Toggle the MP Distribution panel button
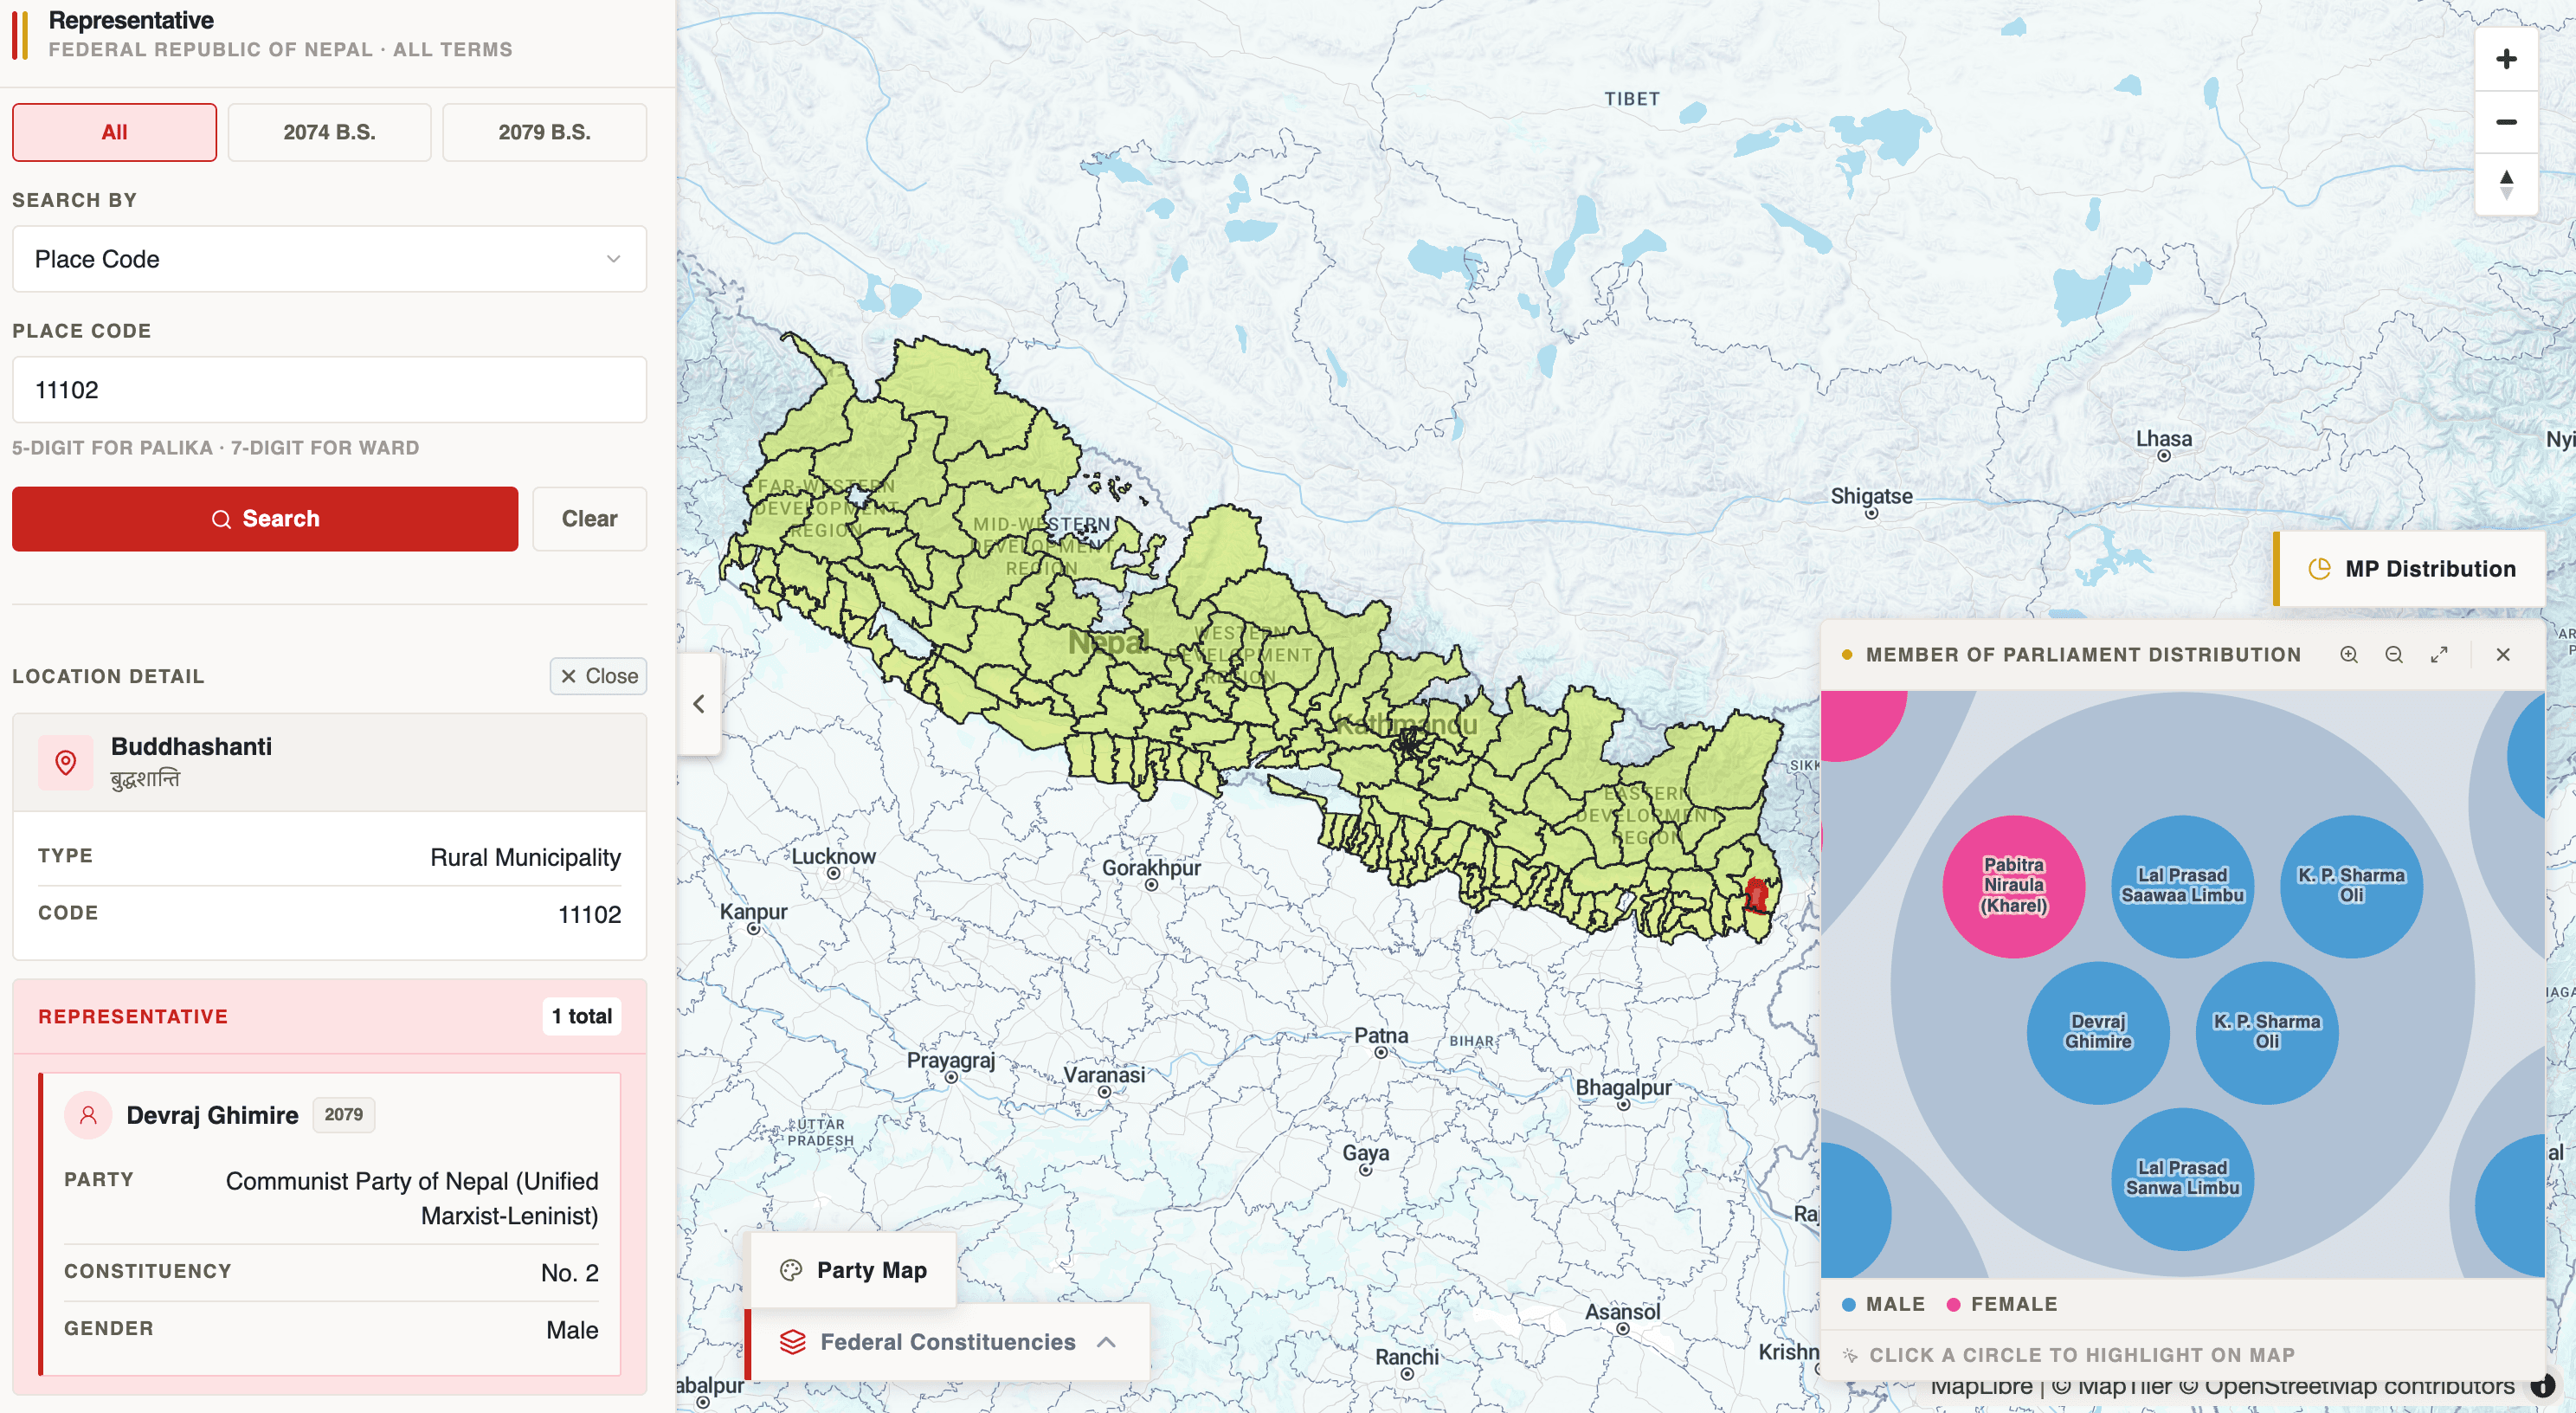 click(x=2410, y=569)
